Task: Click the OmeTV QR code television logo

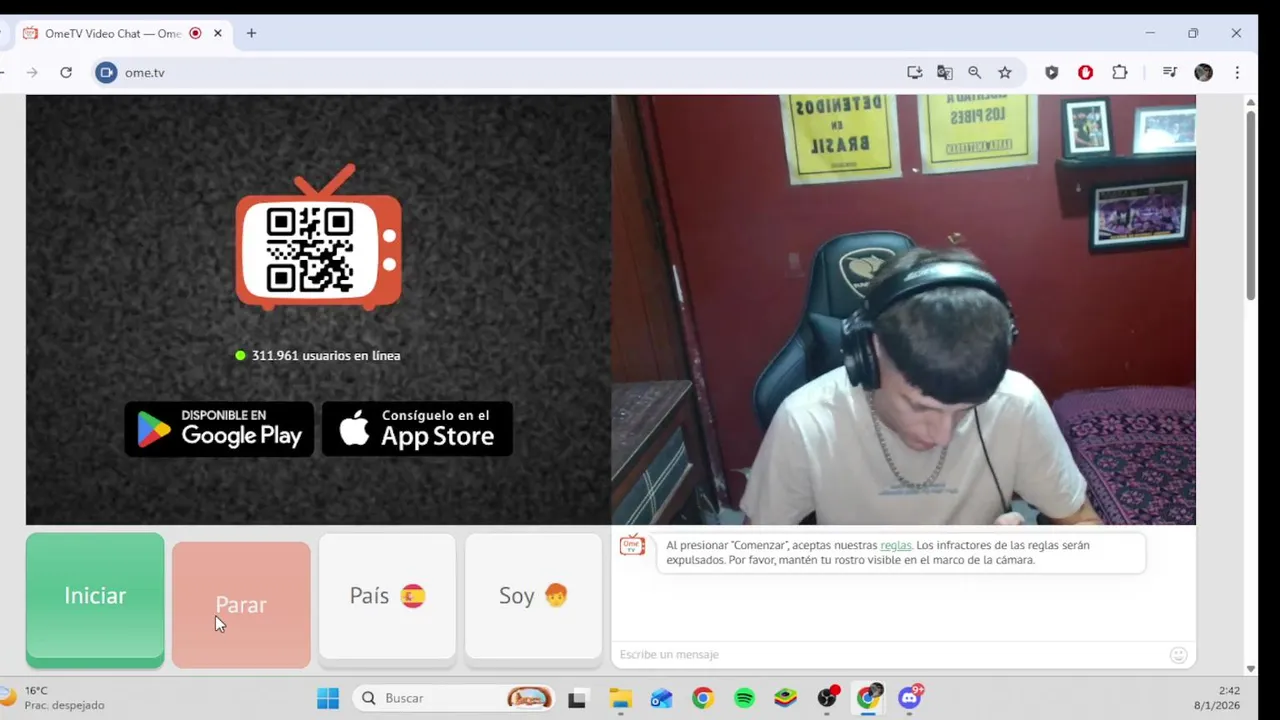Action: (x=318, y=238)
